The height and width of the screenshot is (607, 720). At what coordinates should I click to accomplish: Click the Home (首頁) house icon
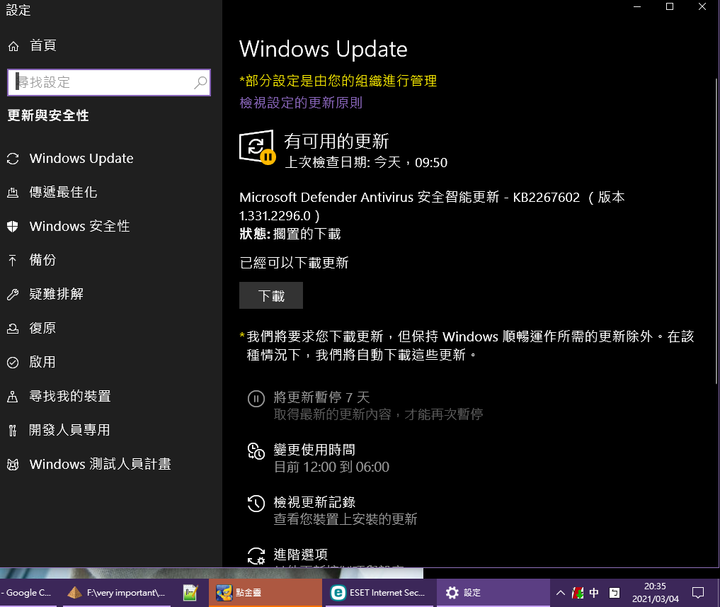[13, 46]
